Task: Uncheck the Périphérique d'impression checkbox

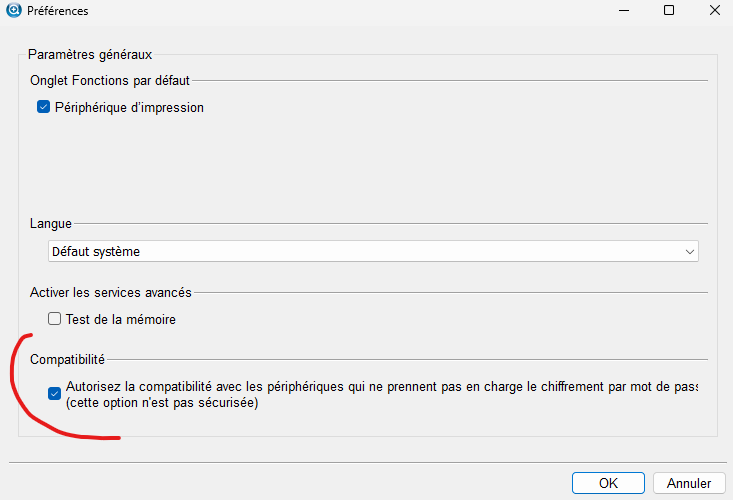Action: (43, 107)
